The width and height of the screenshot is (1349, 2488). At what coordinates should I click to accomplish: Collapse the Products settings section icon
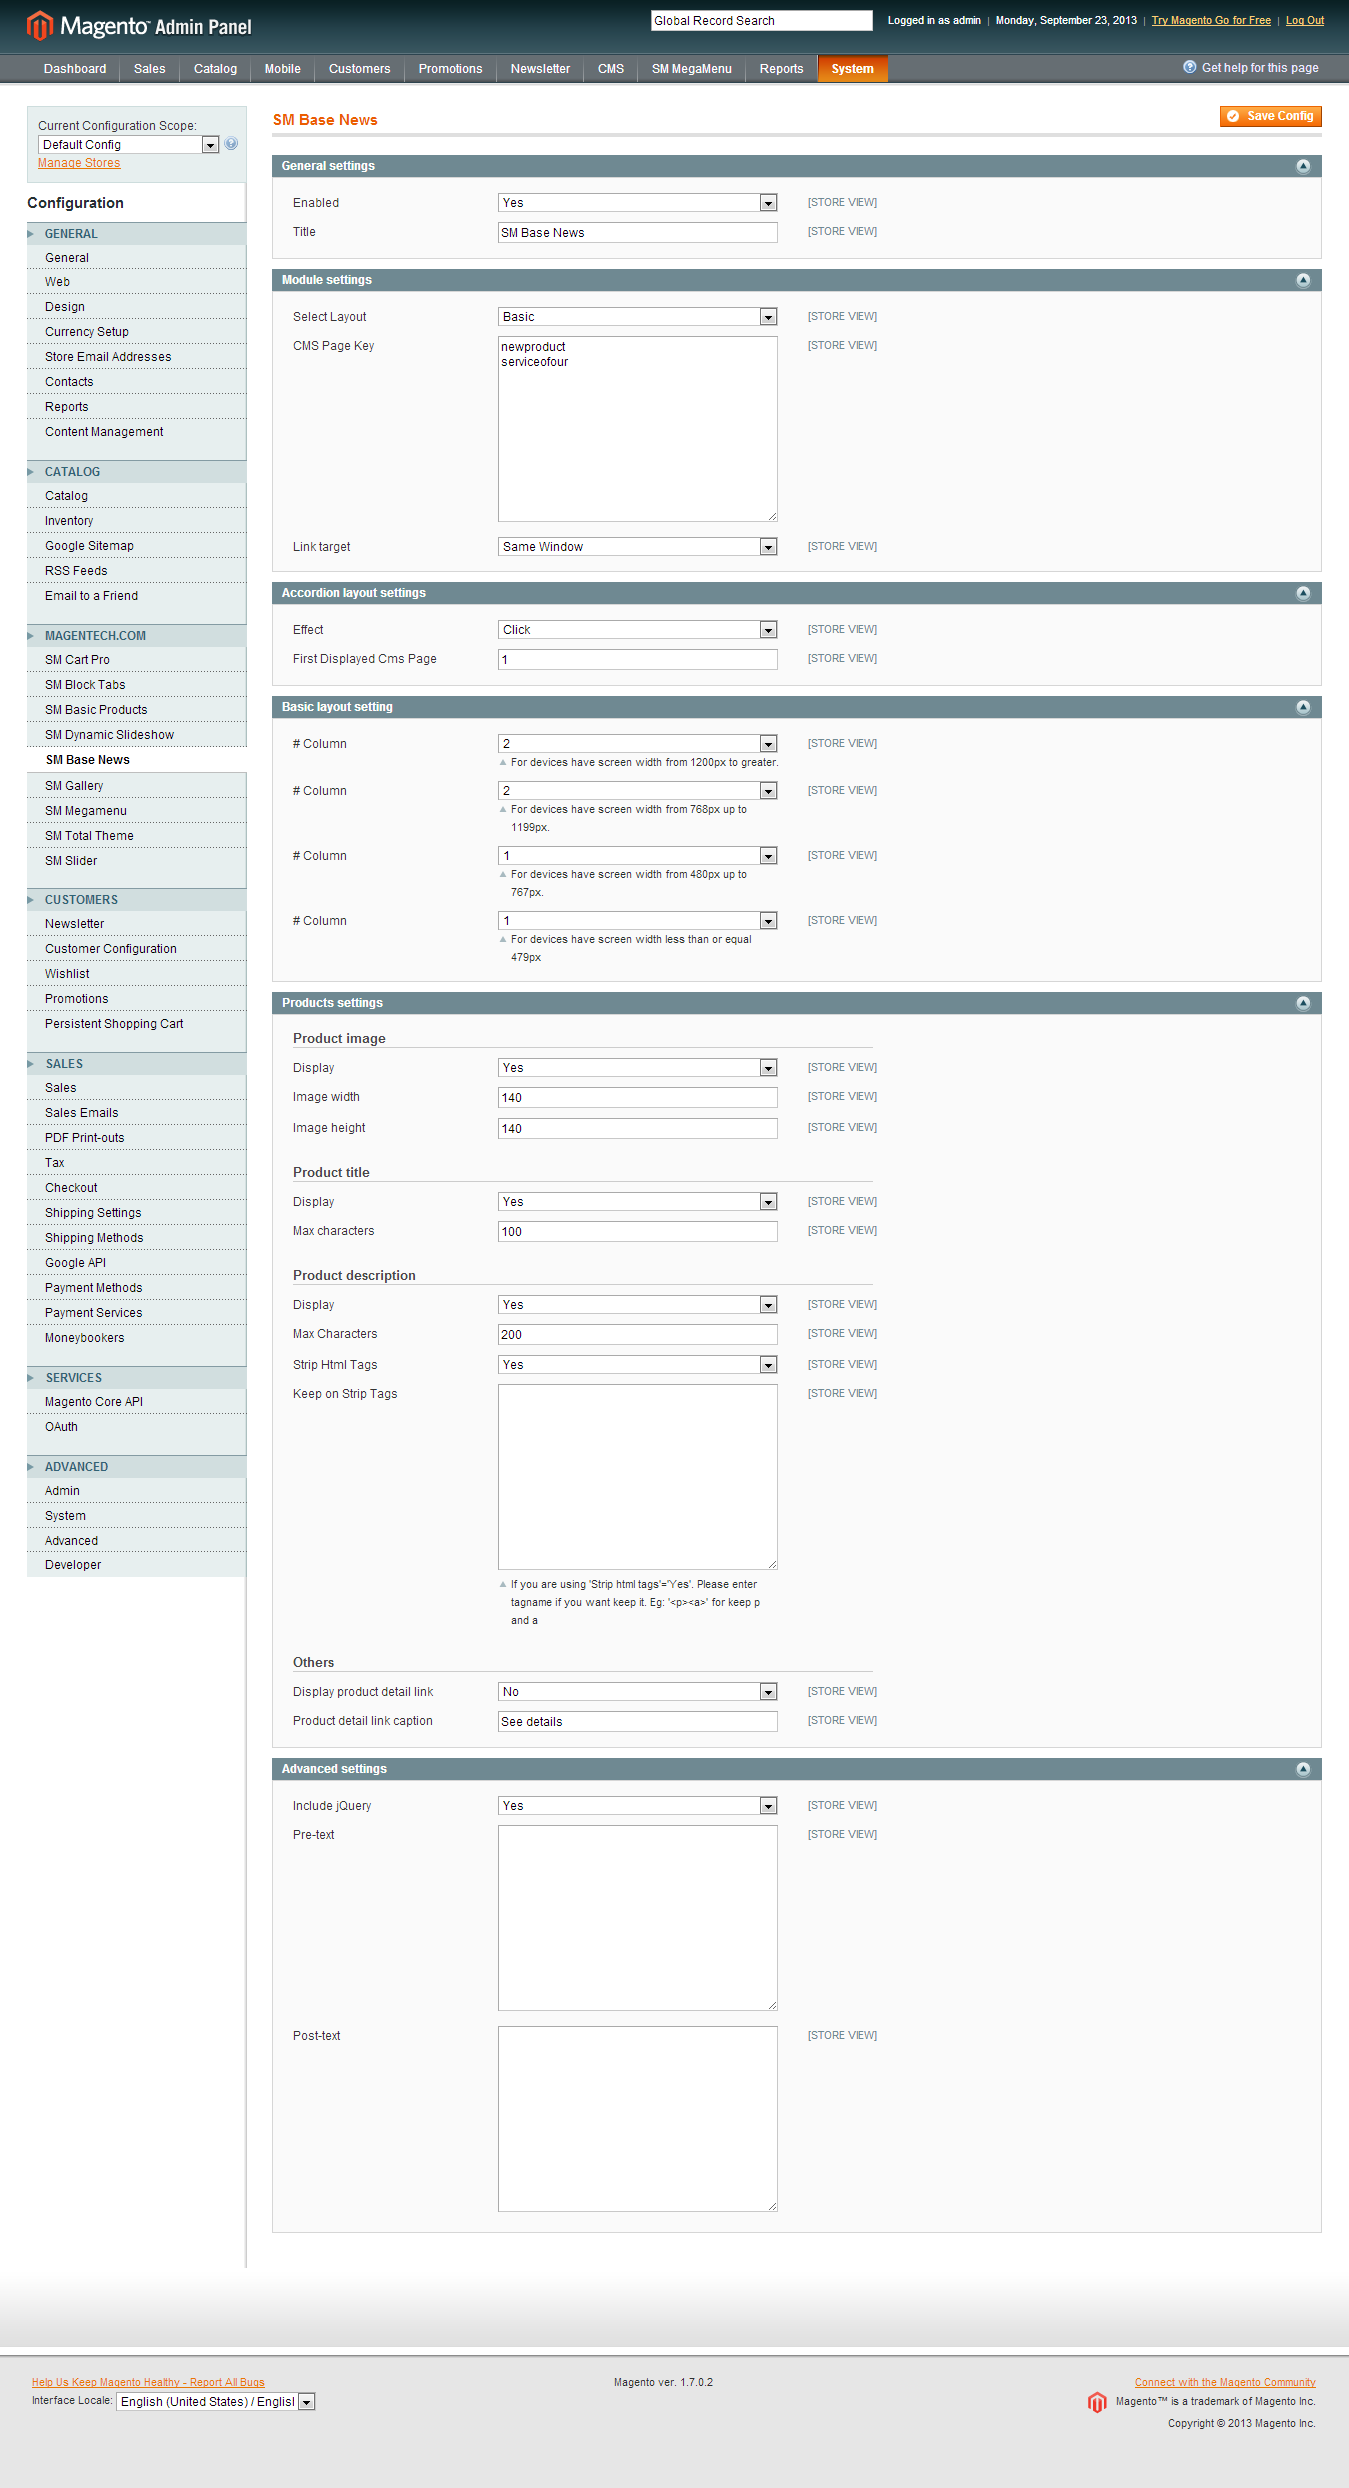coord(1303,1003)
